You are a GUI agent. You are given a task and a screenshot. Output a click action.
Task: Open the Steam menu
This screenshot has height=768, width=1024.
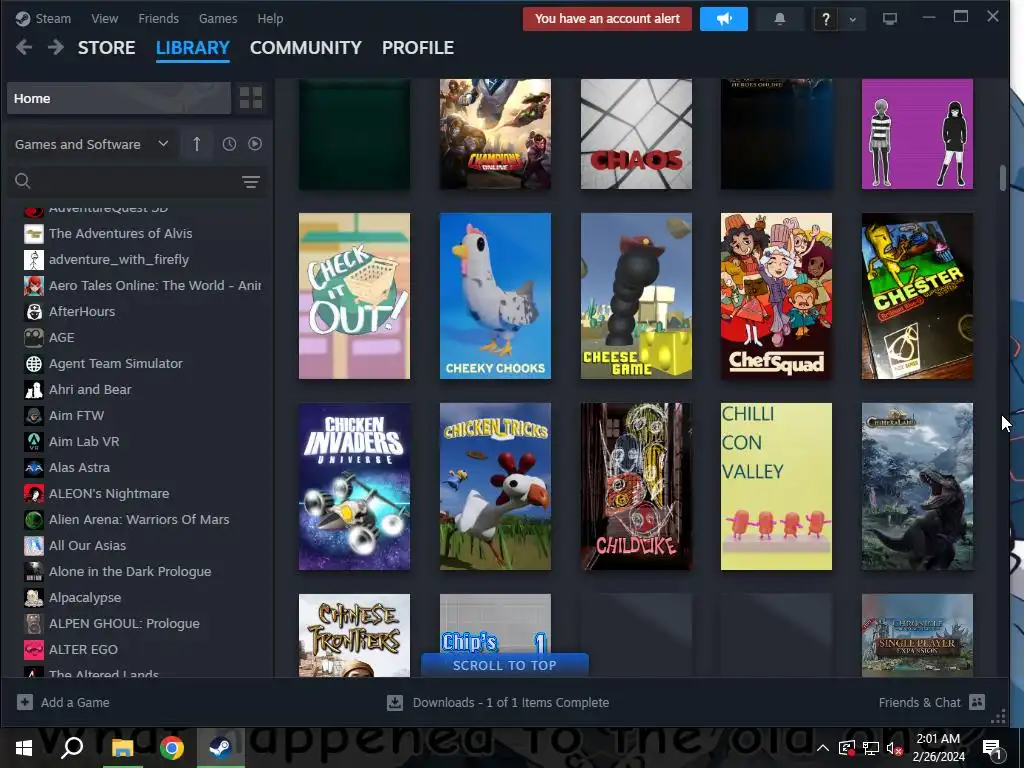coord(43,18)
